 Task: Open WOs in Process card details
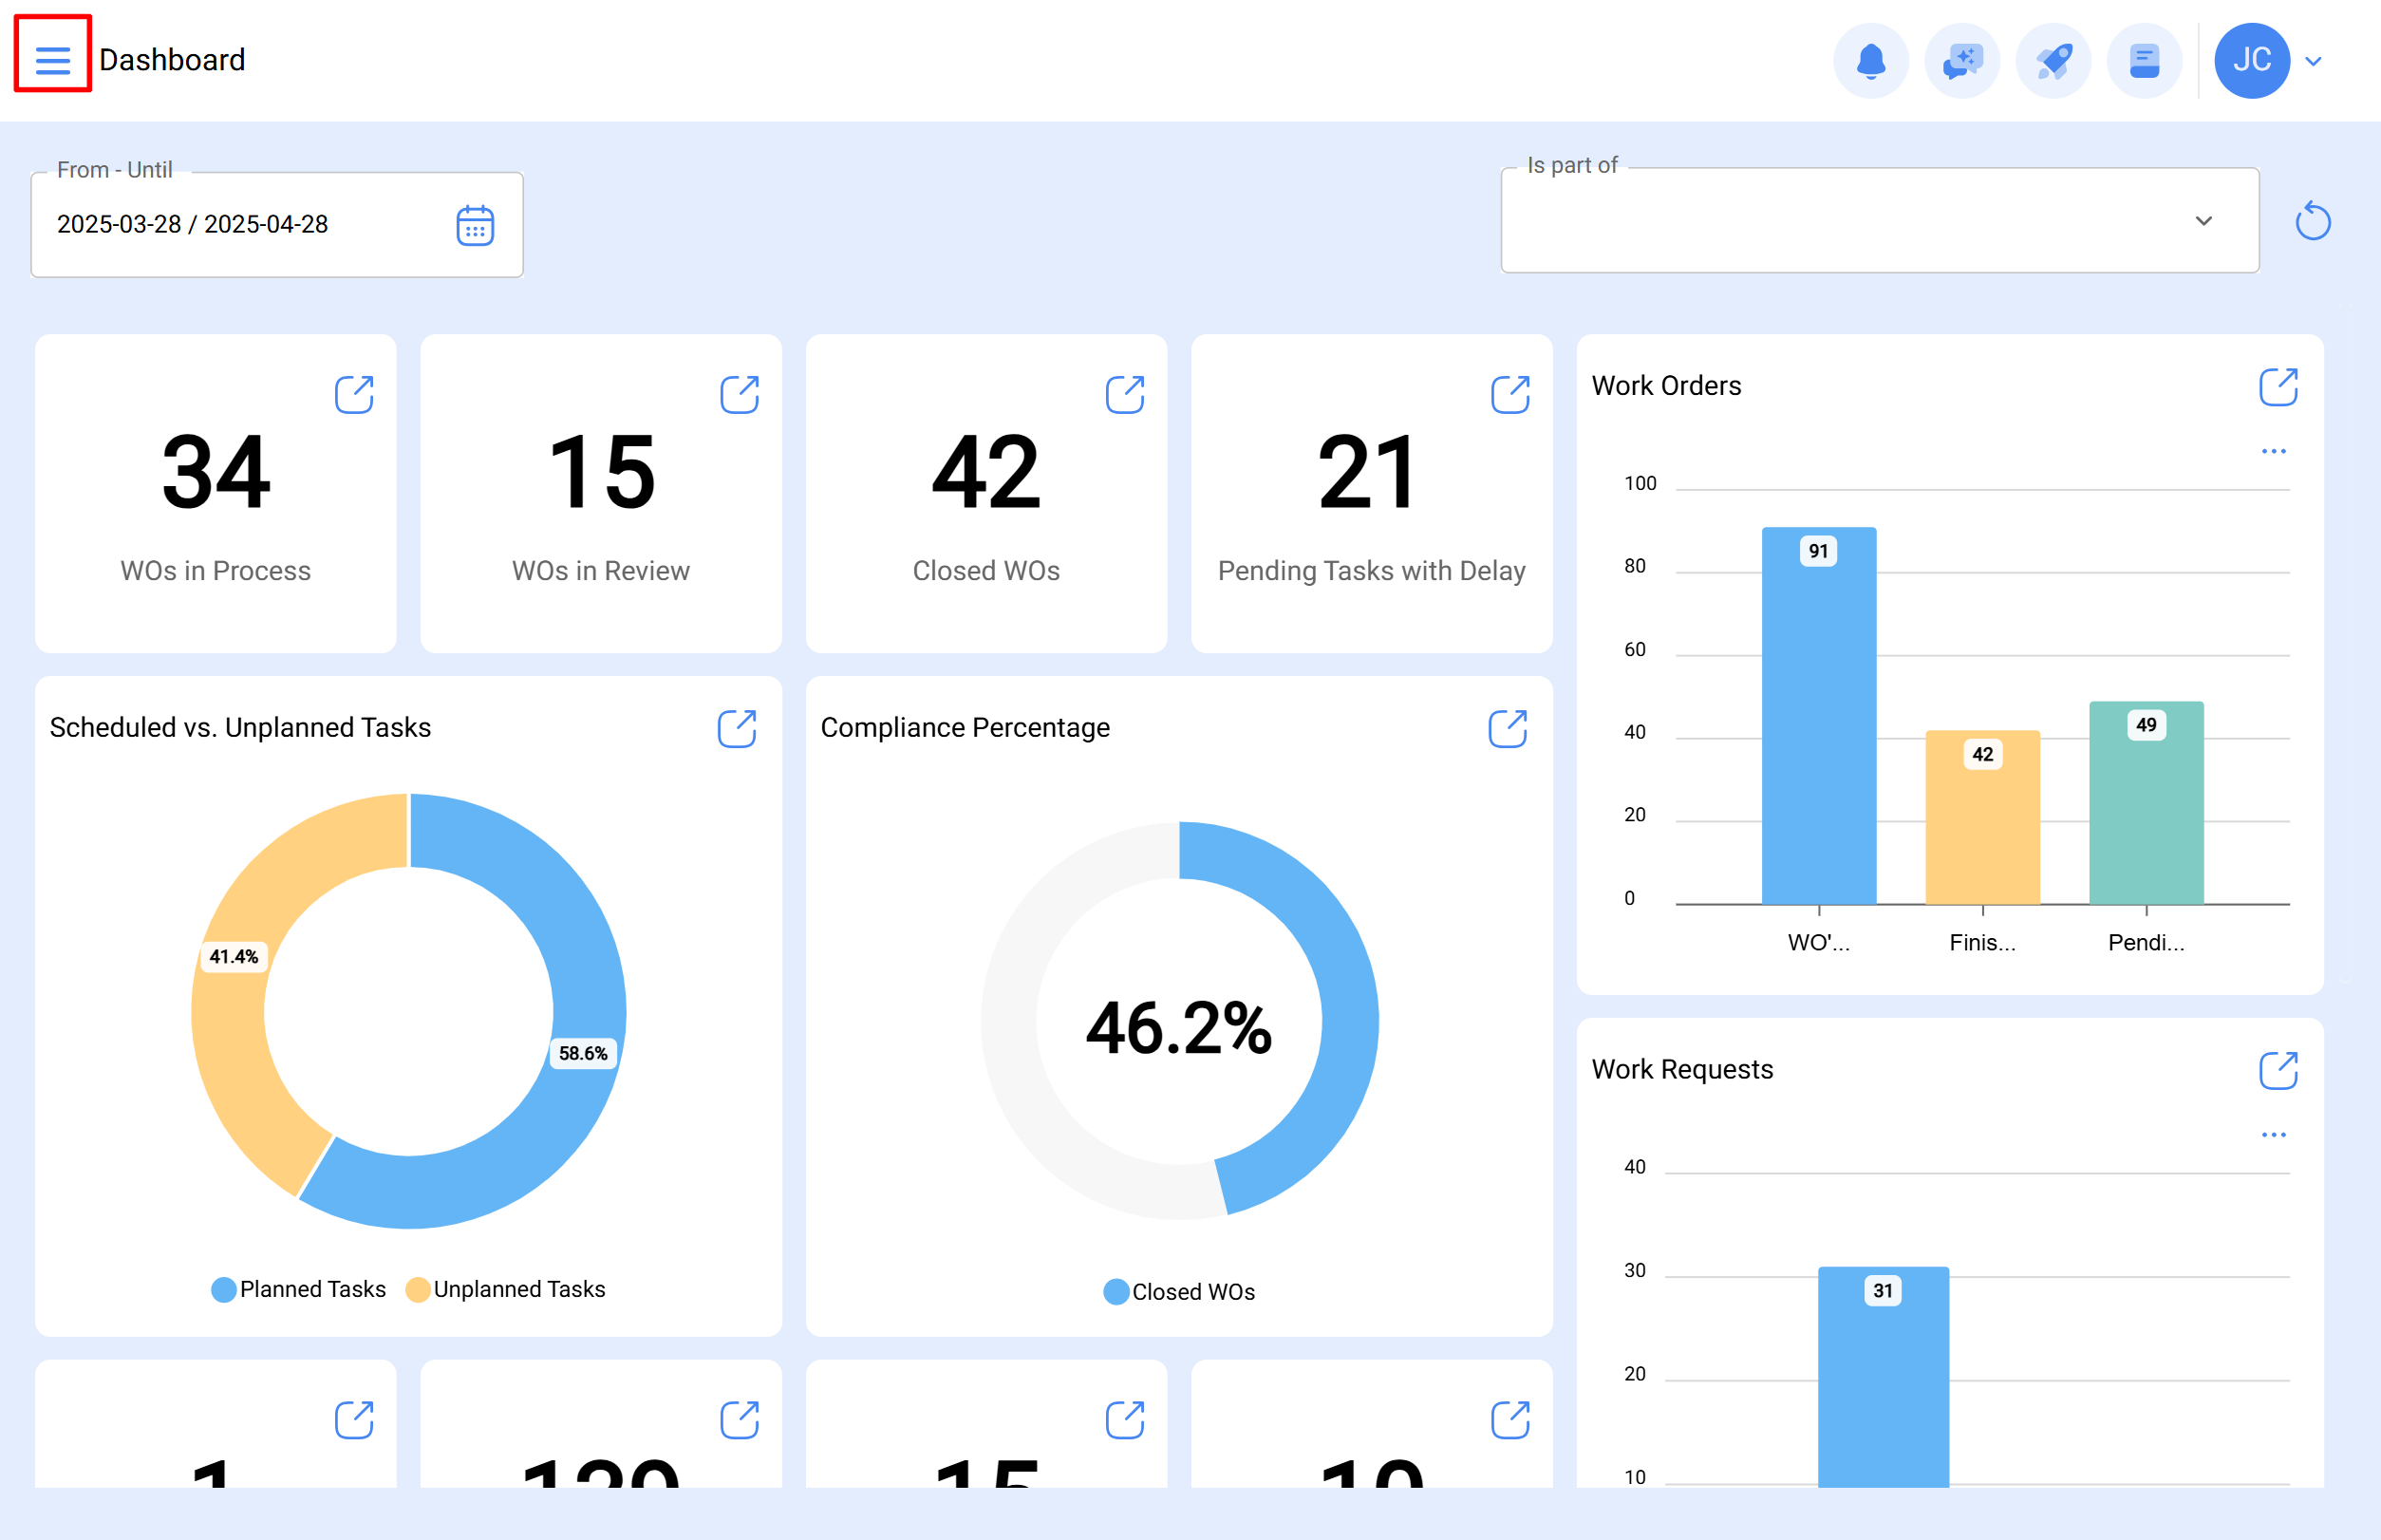(x=354, y=394)
